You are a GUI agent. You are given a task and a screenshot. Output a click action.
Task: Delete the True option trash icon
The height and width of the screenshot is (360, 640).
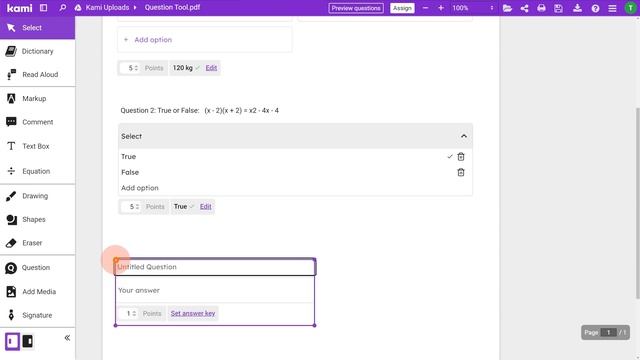461,156
